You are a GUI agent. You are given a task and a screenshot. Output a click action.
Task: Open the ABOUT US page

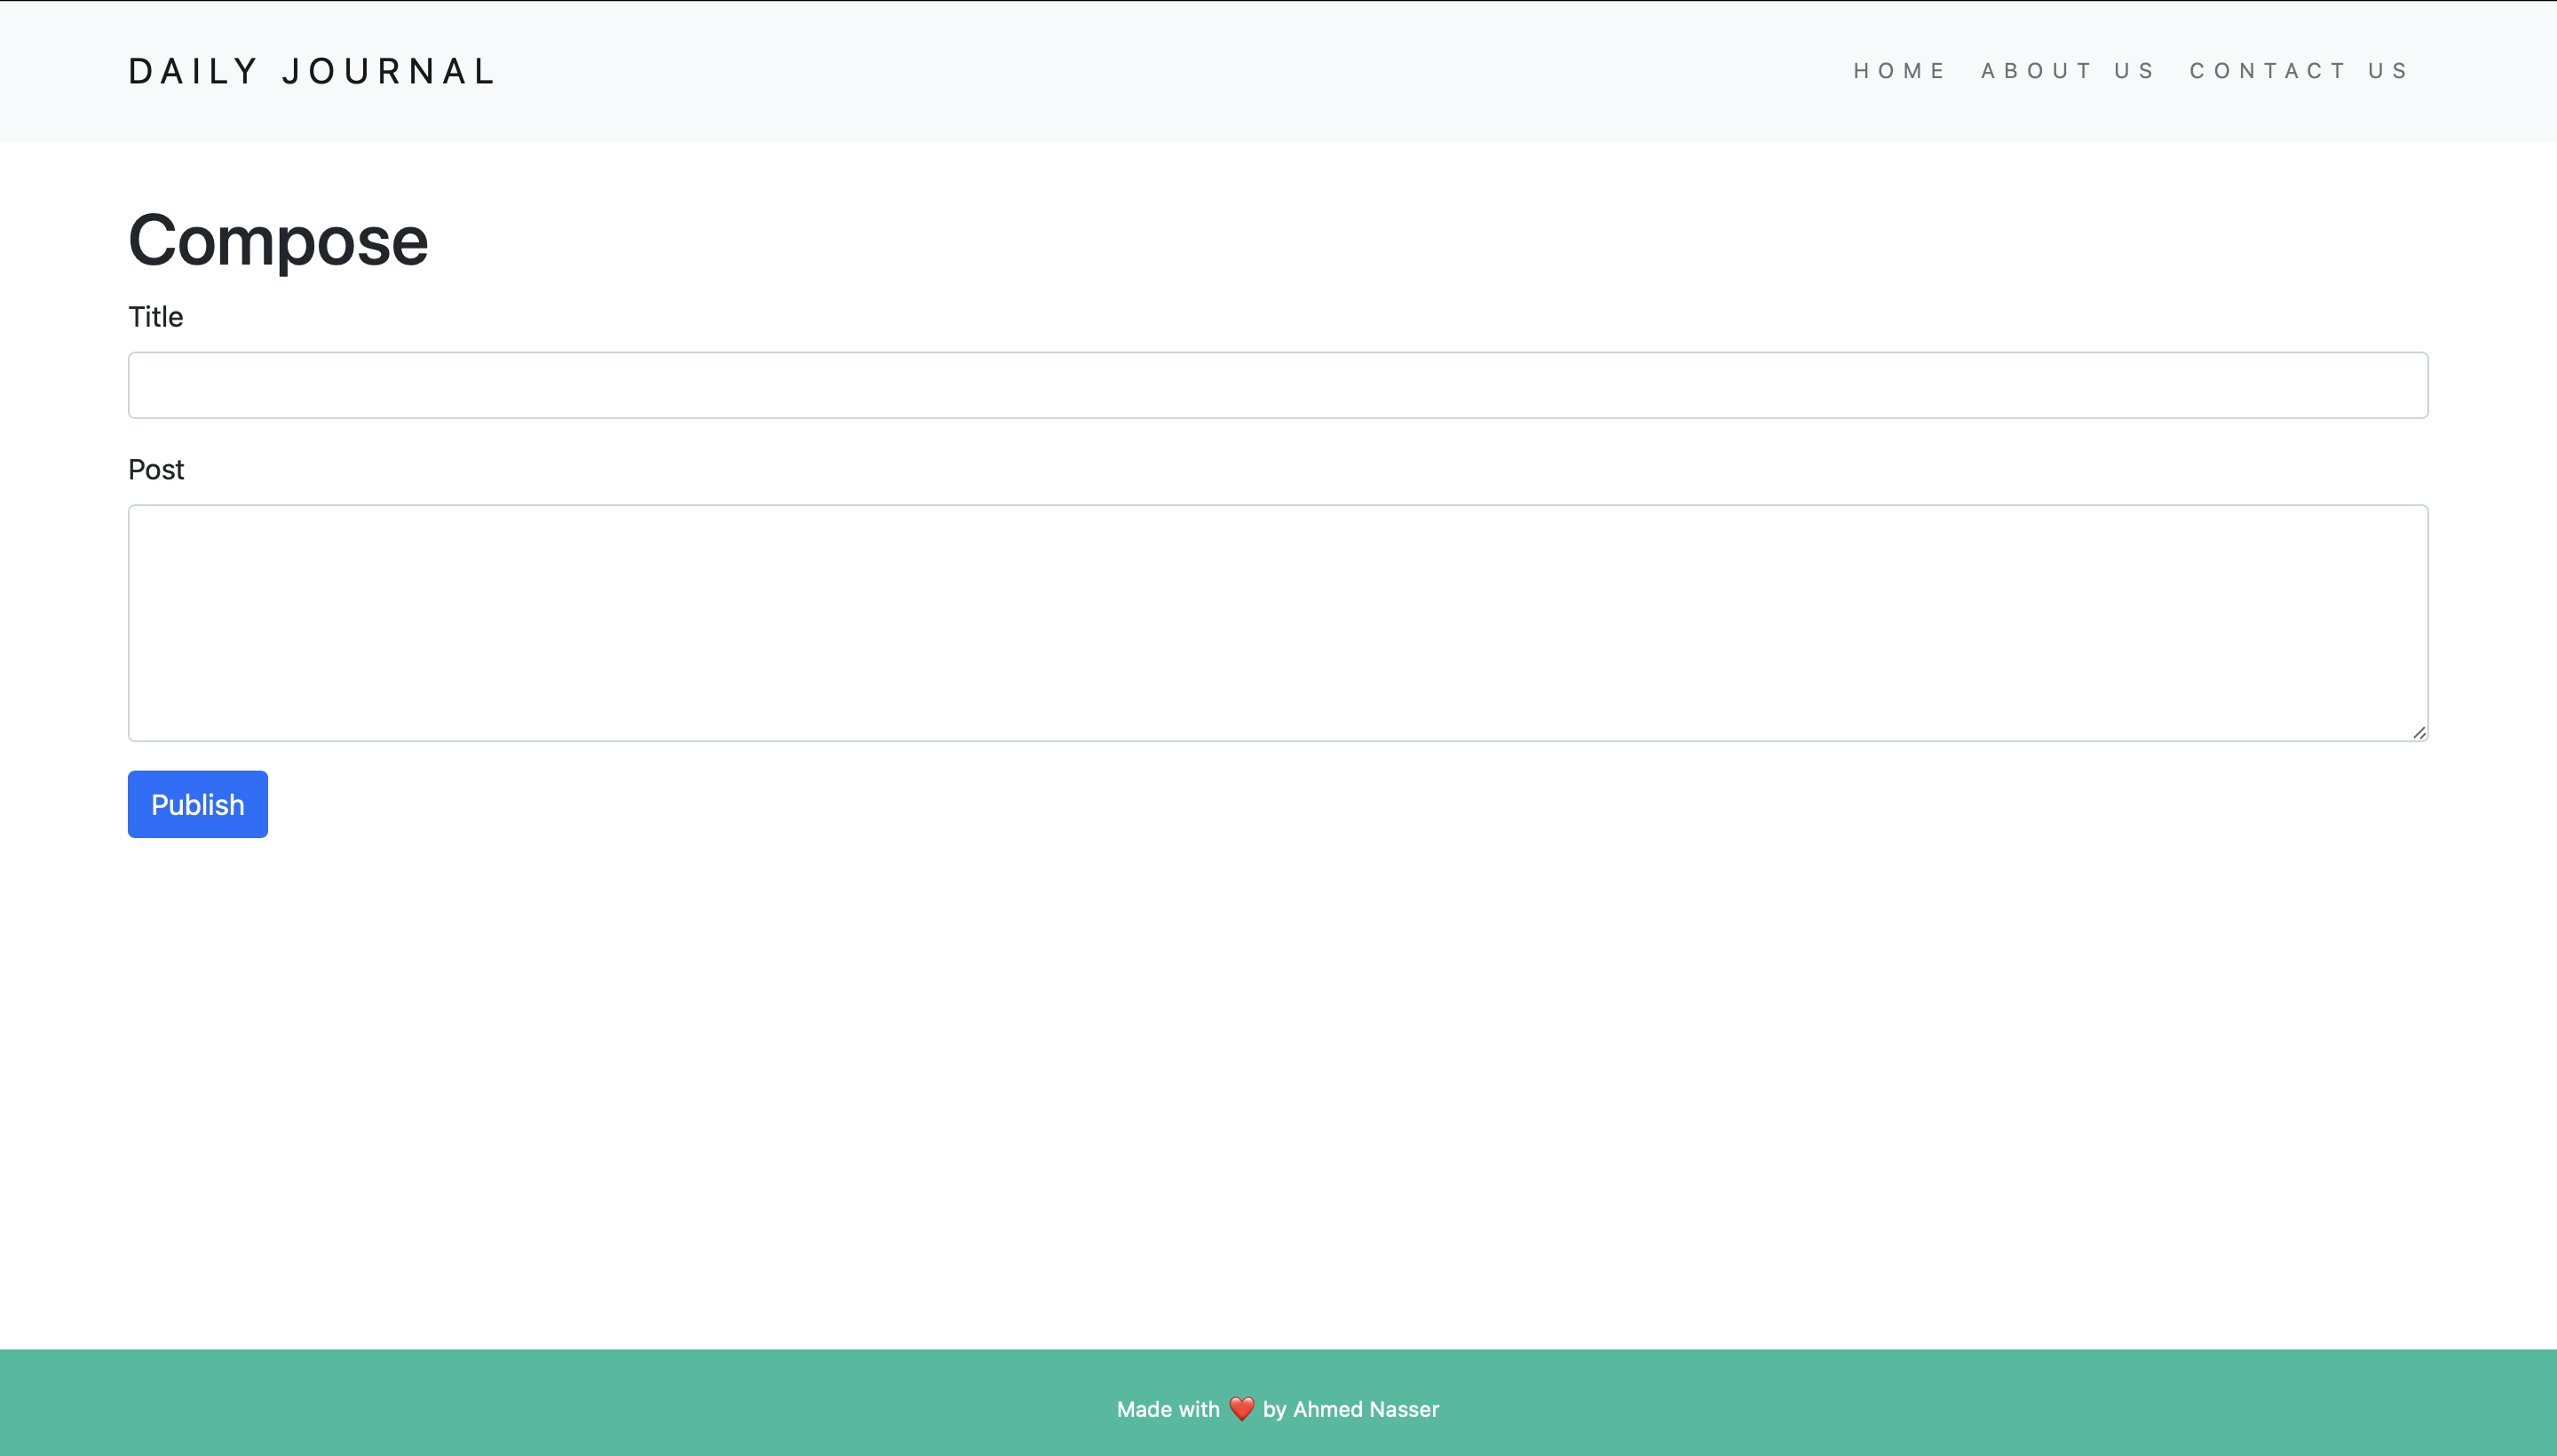tap(2067, 71)
